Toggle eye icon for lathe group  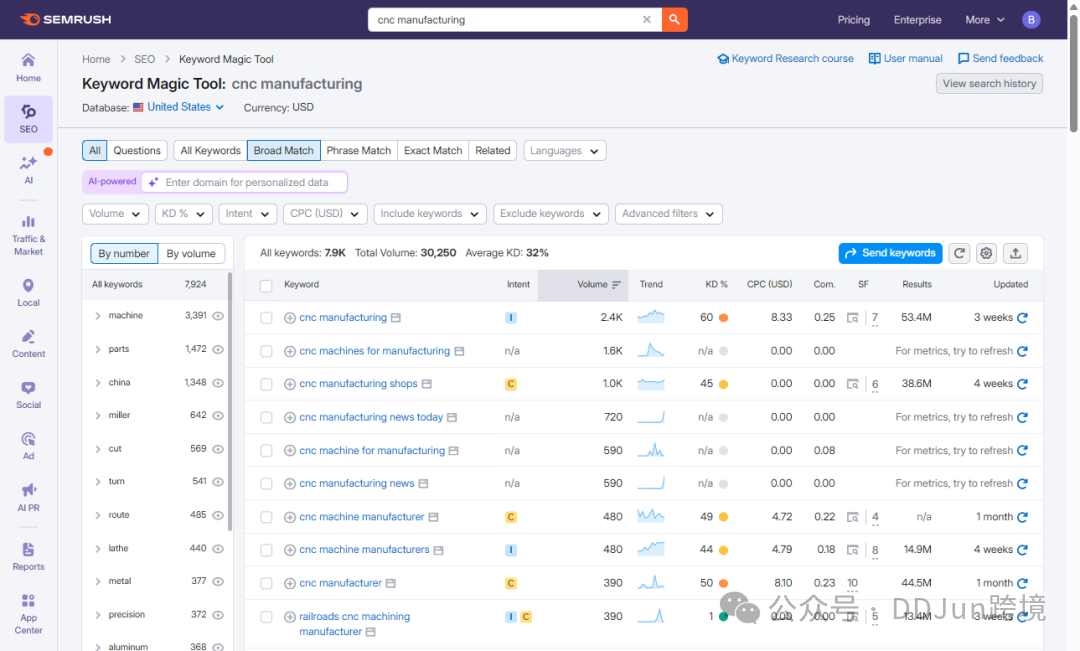218,548
